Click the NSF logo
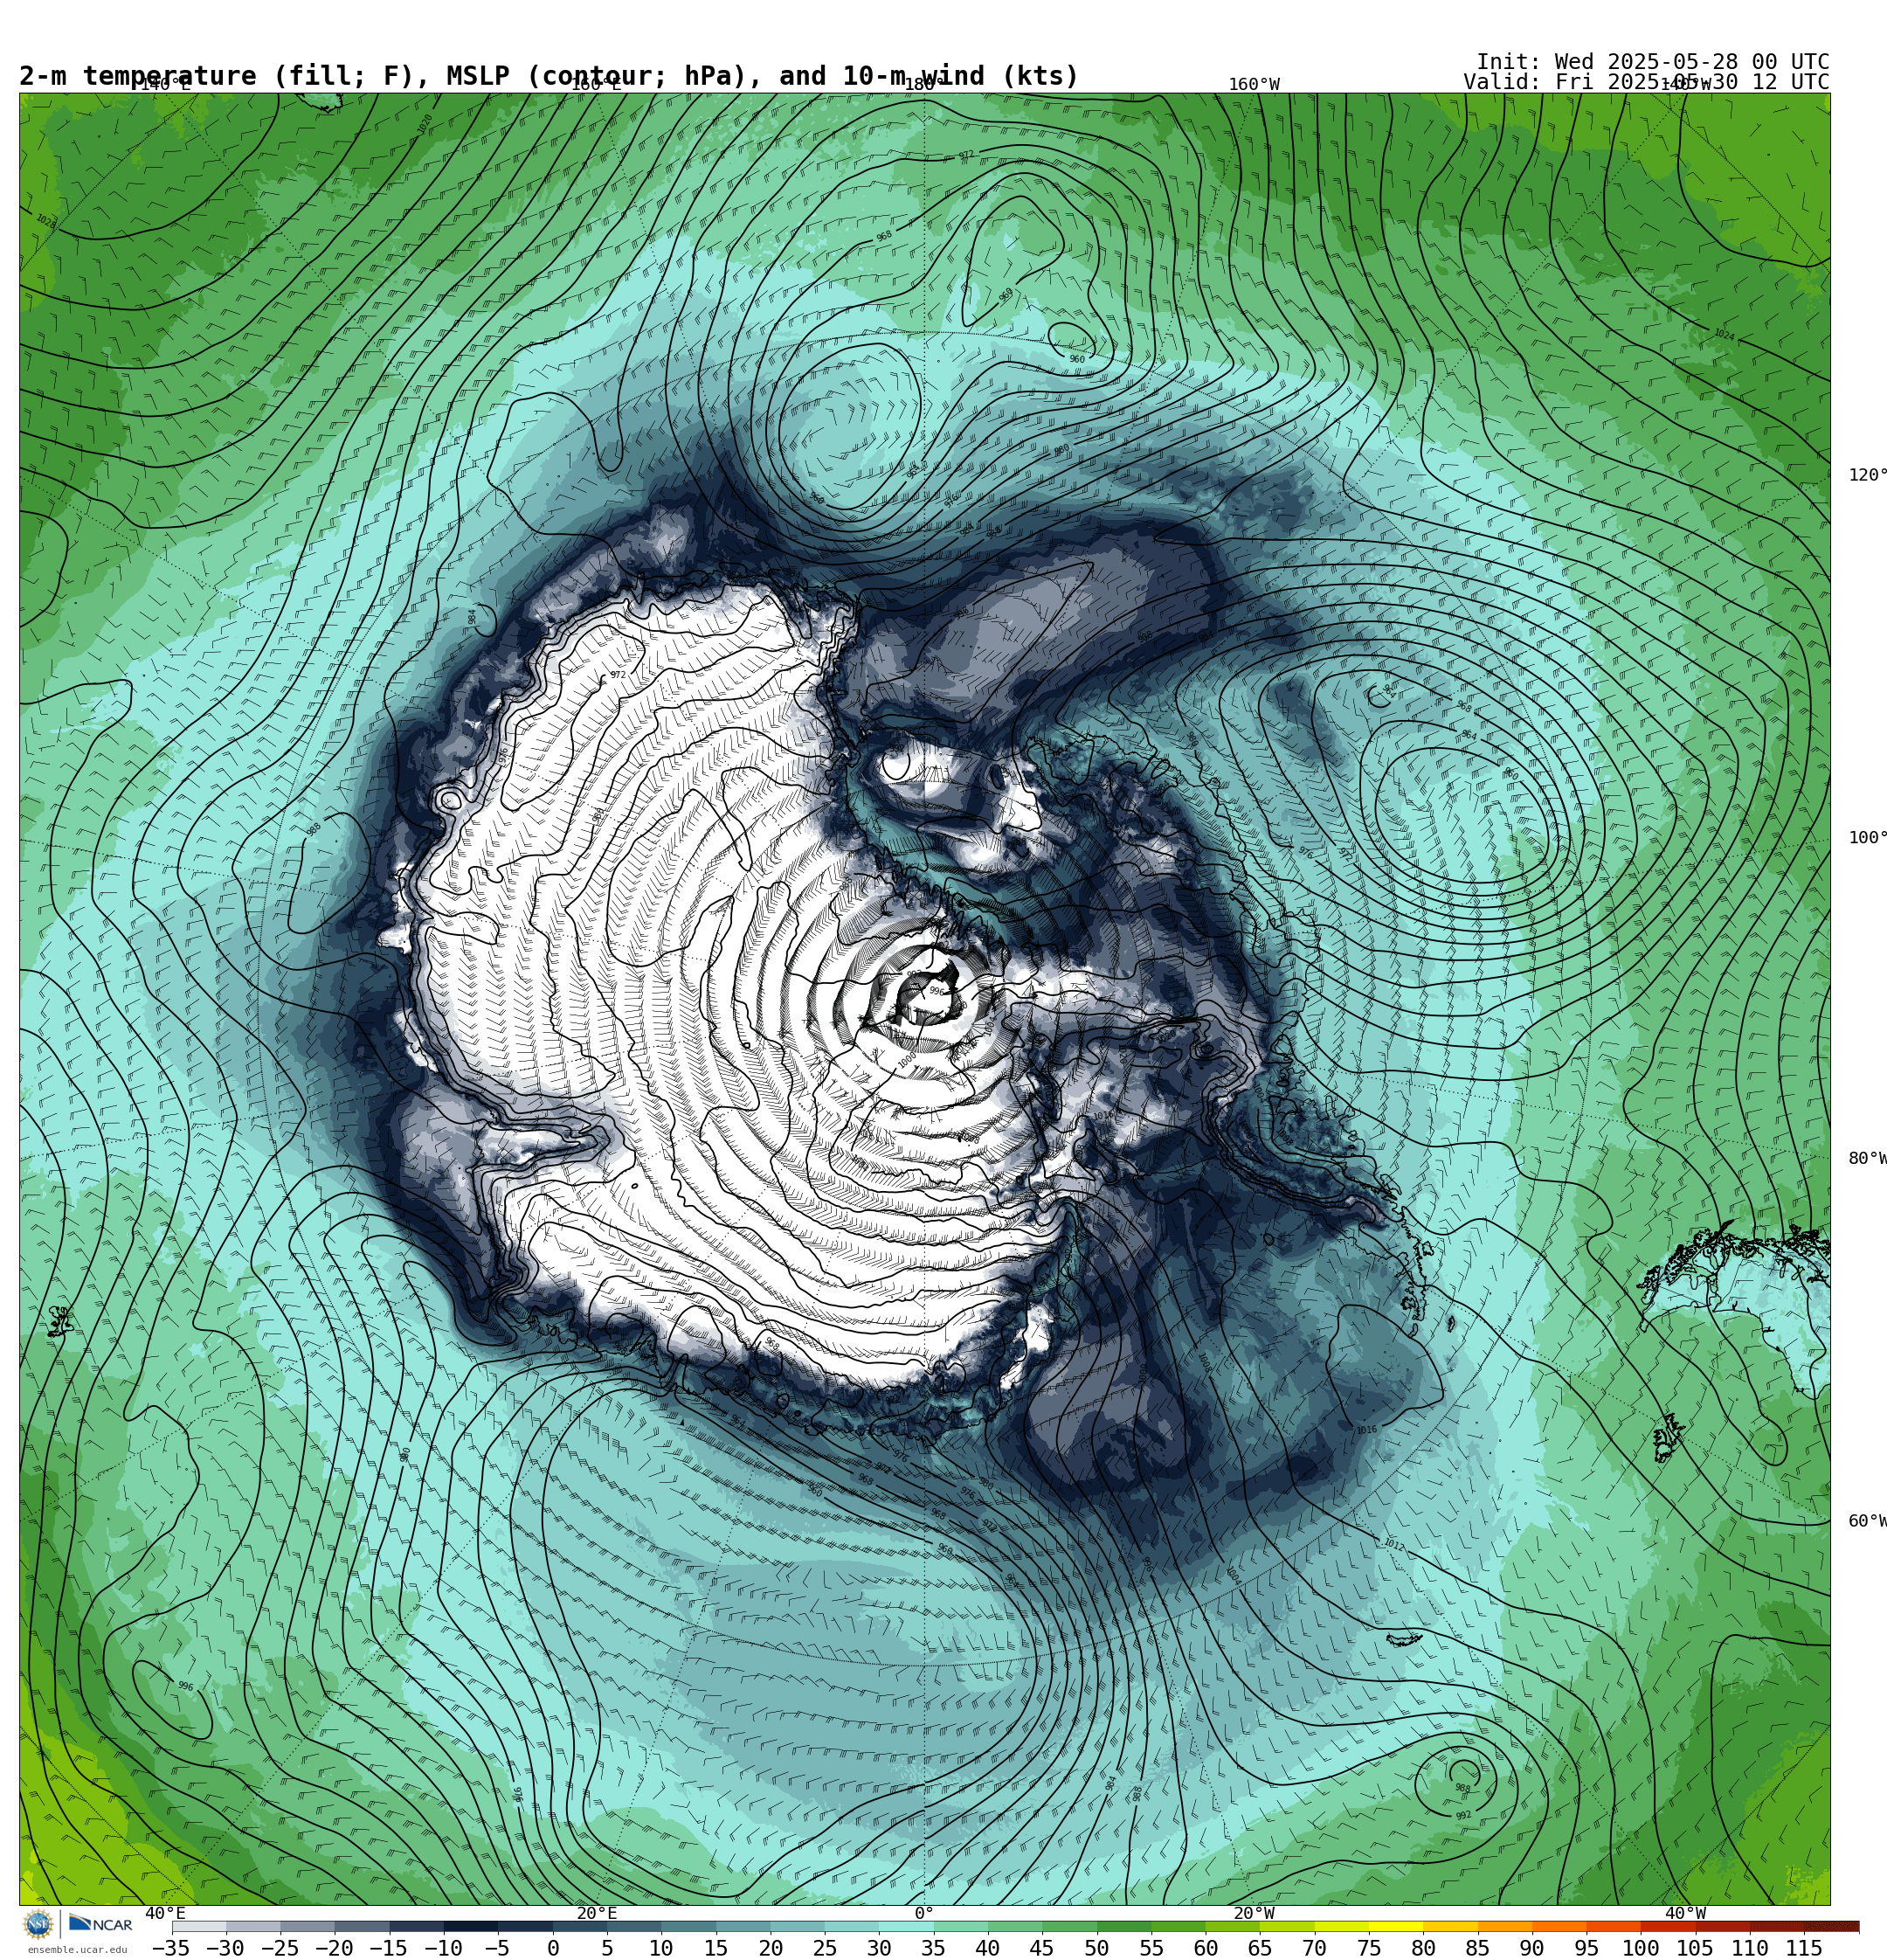1887x1960 pixels. click(x=38, y=1924)
